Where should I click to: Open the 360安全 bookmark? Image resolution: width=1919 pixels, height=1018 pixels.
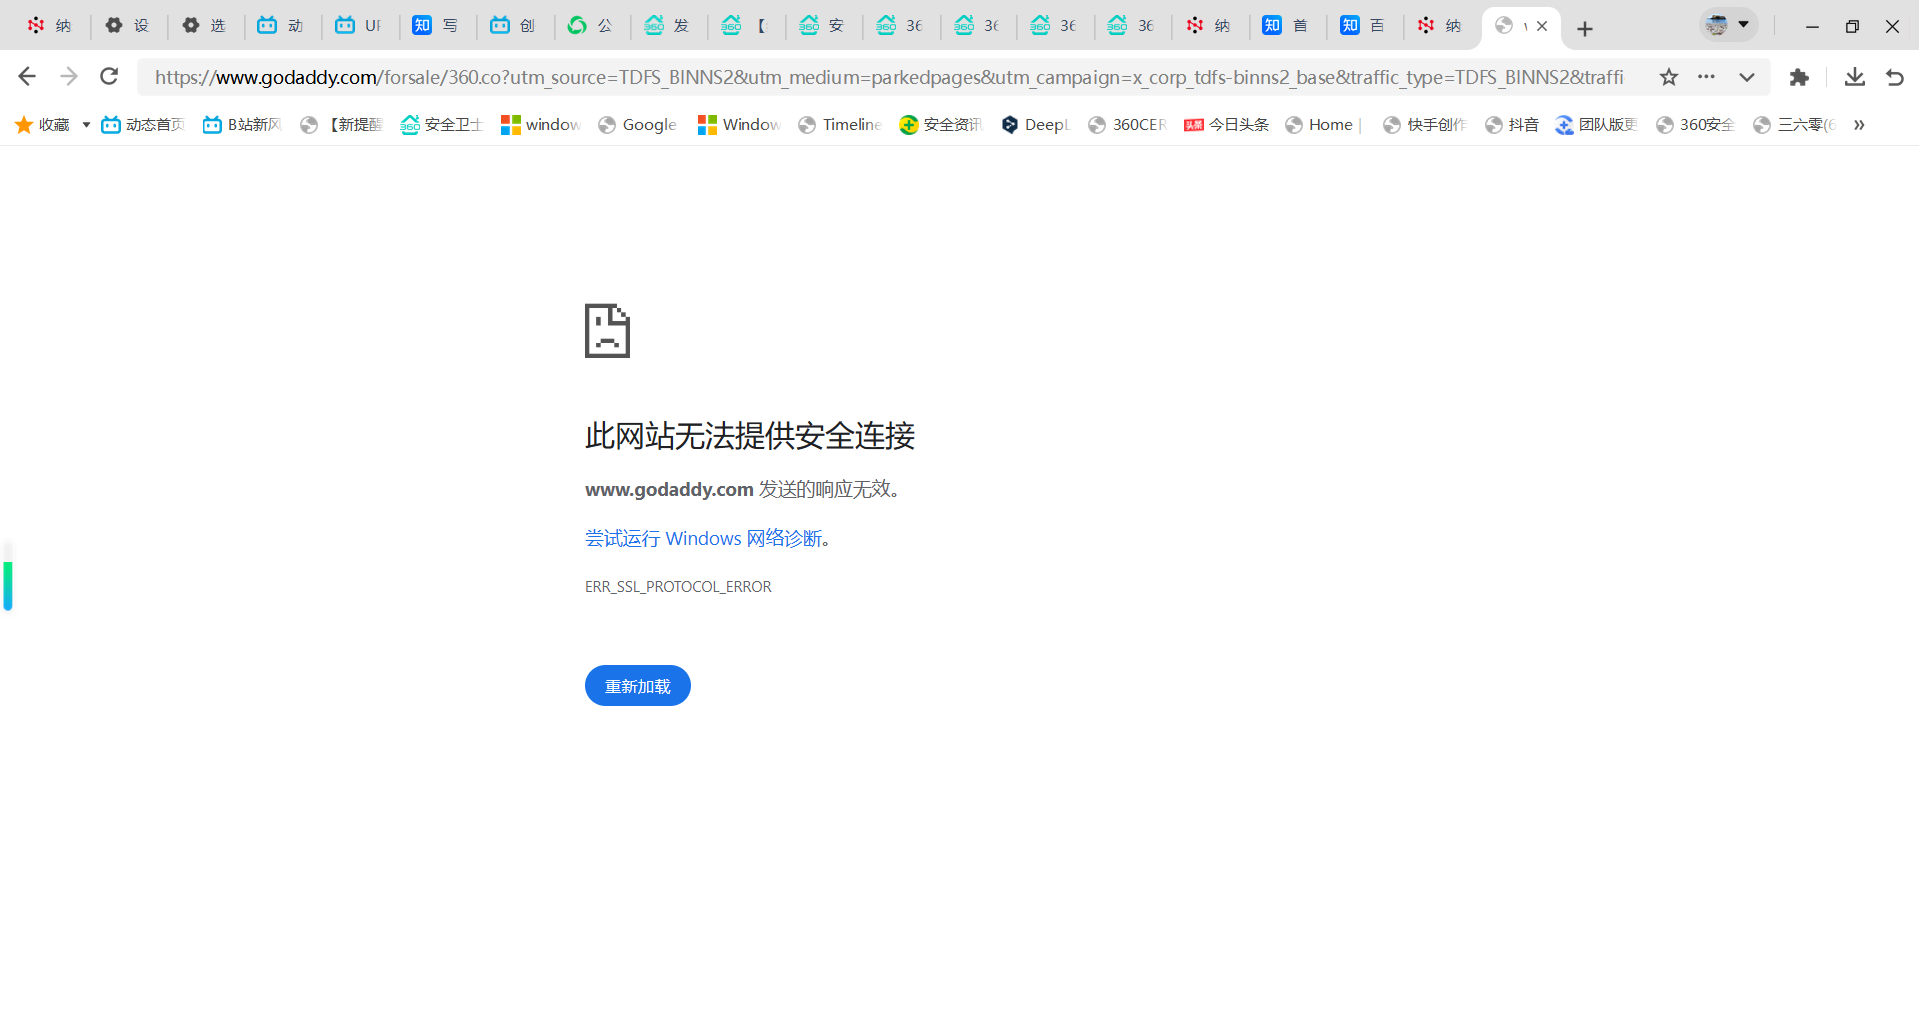pos(1695,125)
